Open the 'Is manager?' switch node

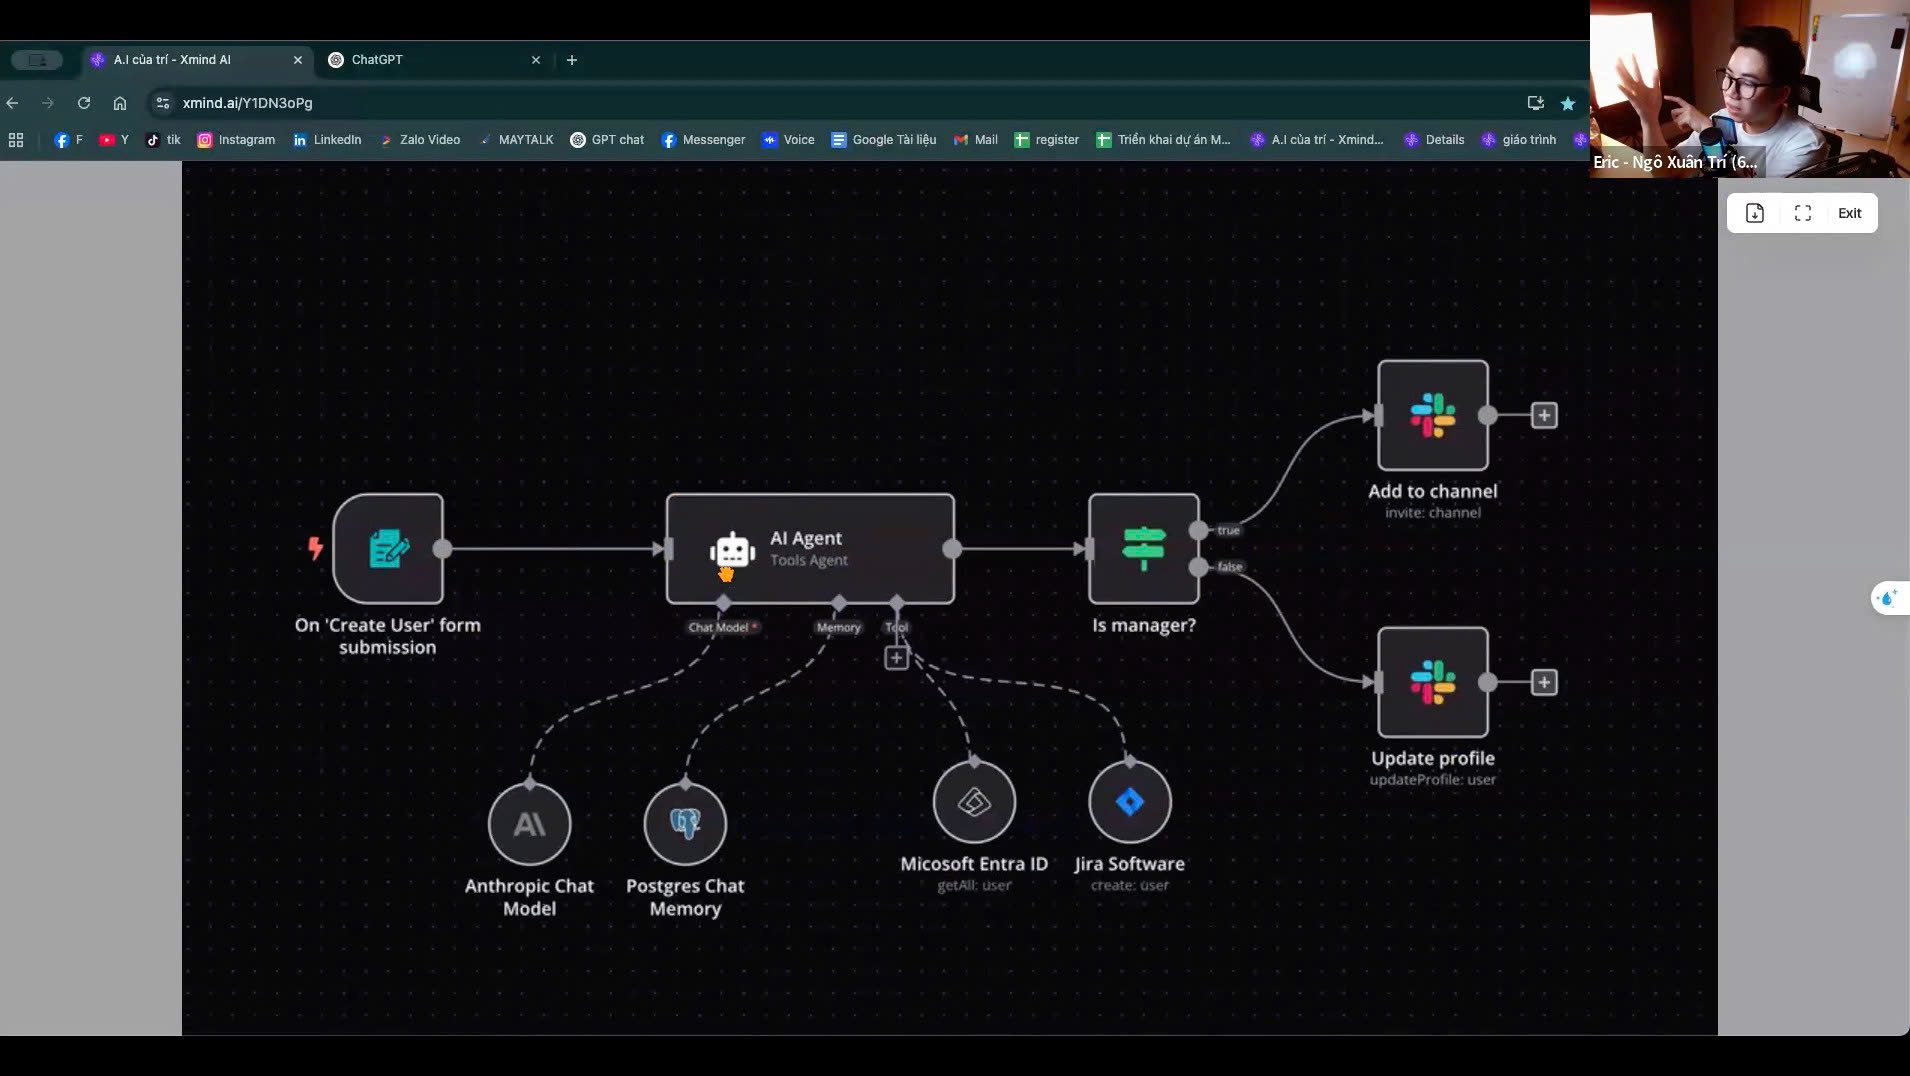pyautogui.click(x=1143, y=549)
